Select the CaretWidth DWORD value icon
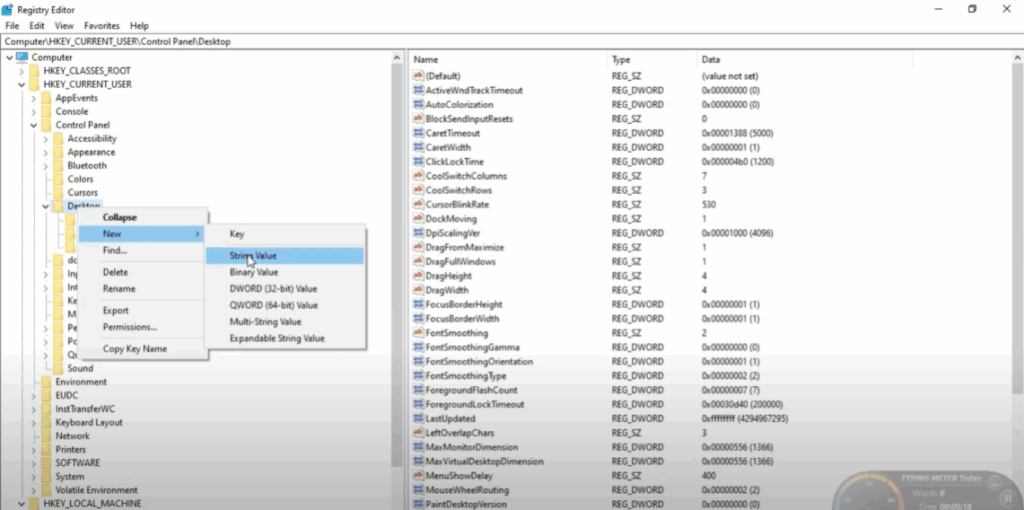 (x=418, y=147)
